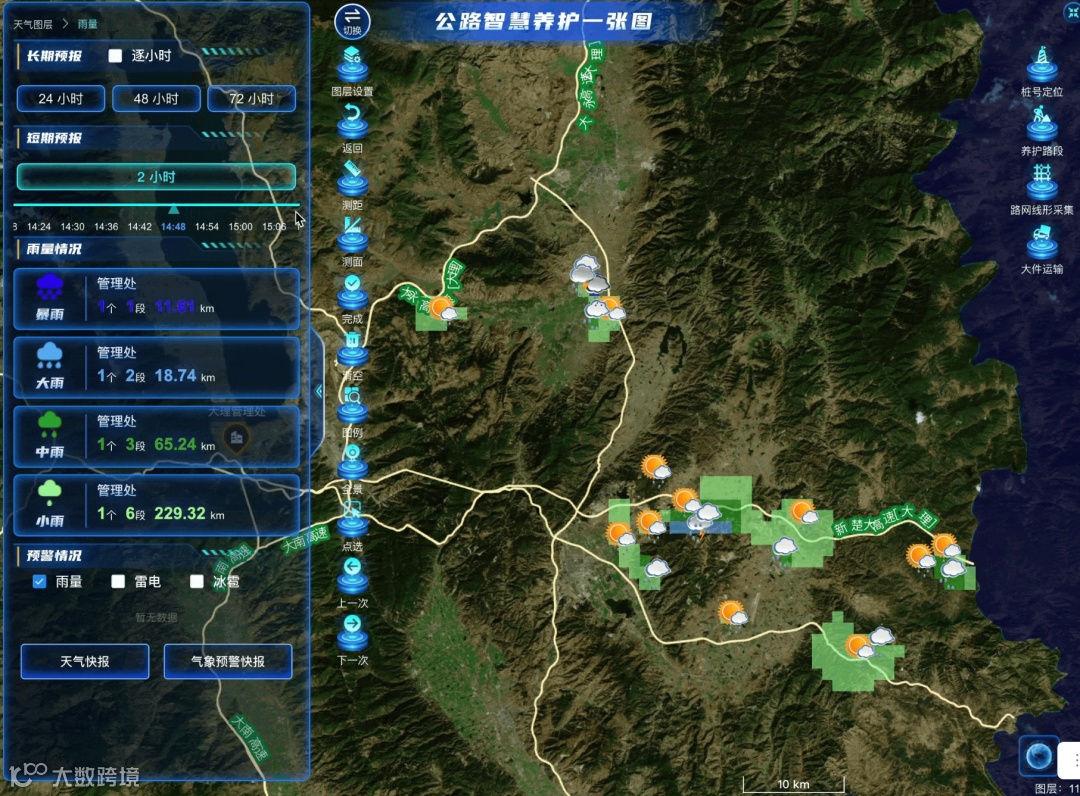Click the 大雨 heavy rain cloud icon

50,355
